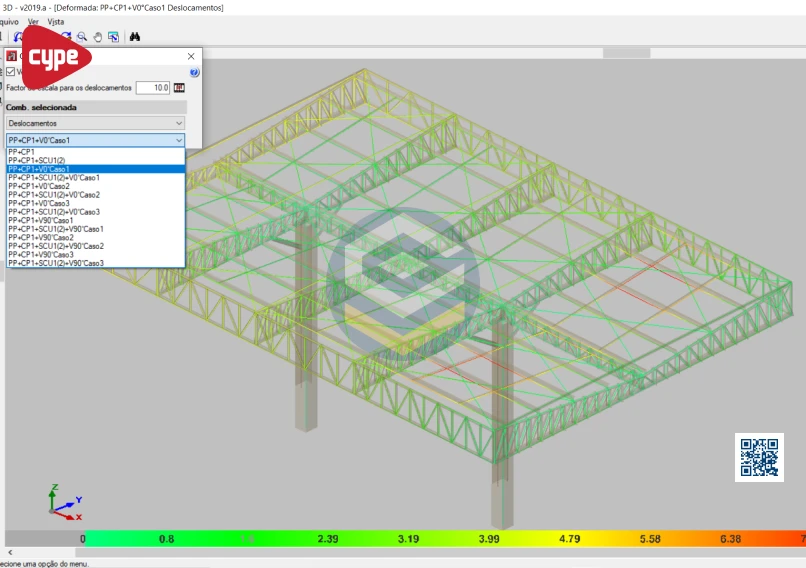Click the 3.99 value on color scale
Screen dimensions: 806x568
pyautogui.click(x=488, y=539)
